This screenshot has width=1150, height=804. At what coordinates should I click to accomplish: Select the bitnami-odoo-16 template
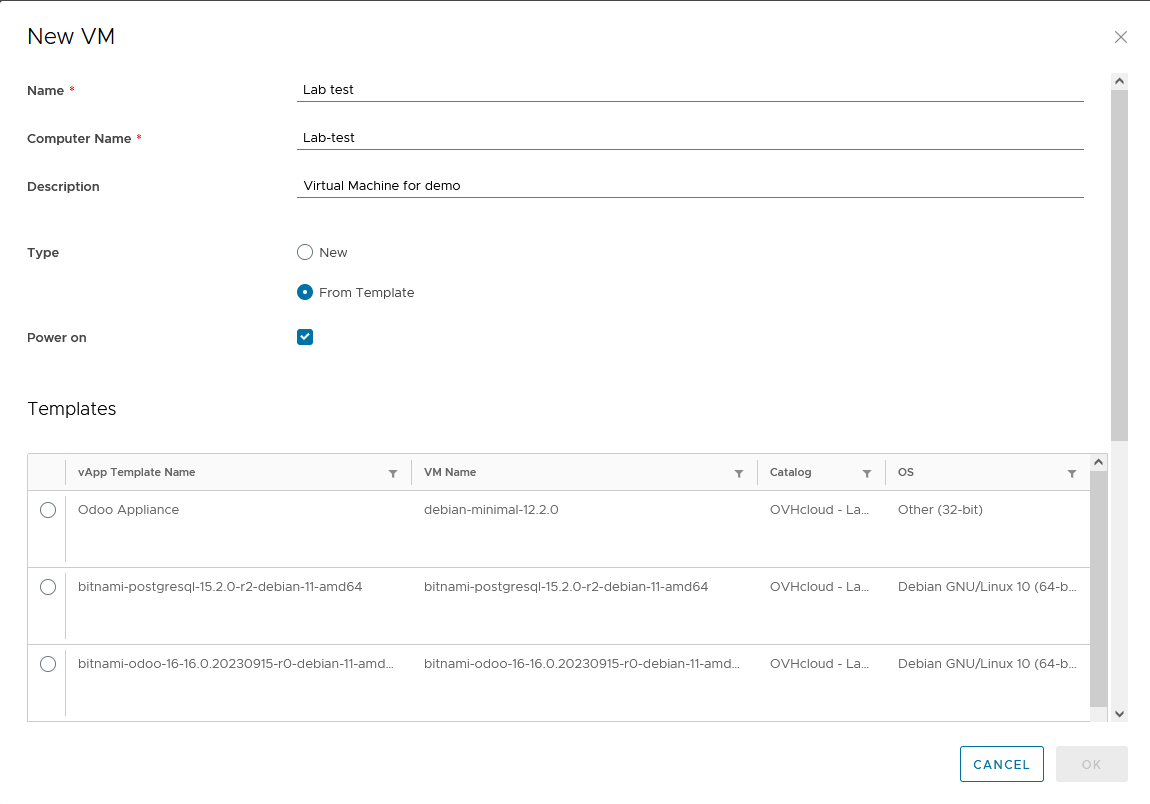pyautogui.click(x=47, y=664)
